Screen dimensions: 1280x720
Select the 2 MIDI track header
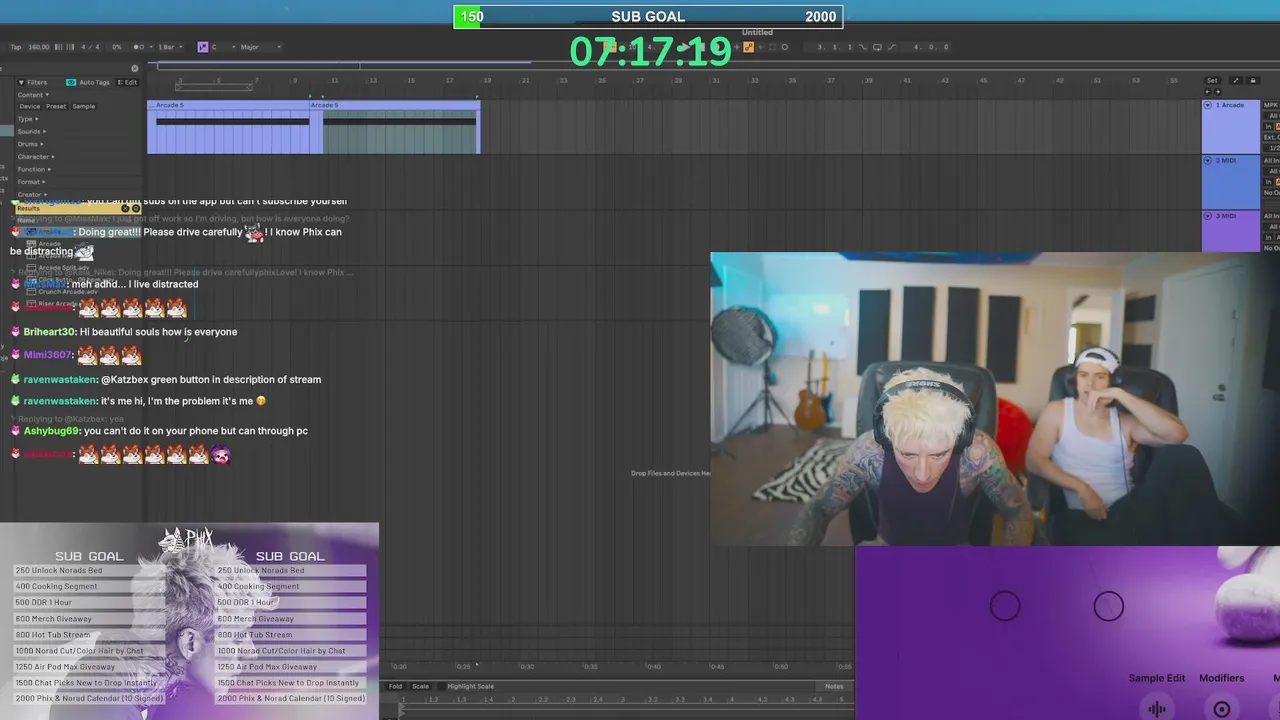1231,182
